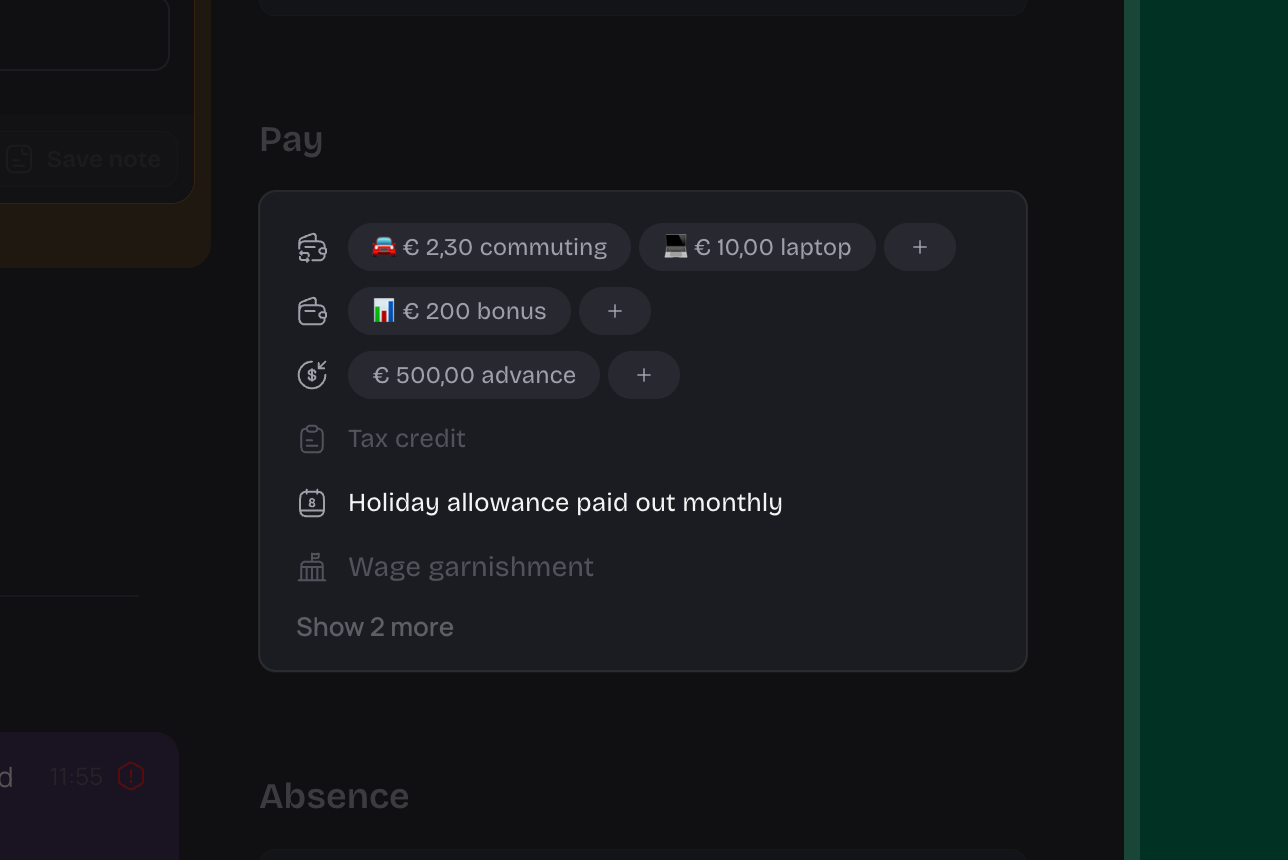Image resolution: width=1288 pixels, height=860 pixels.
Task: Enable the Wage garnishment option
Action: (471, 567)
